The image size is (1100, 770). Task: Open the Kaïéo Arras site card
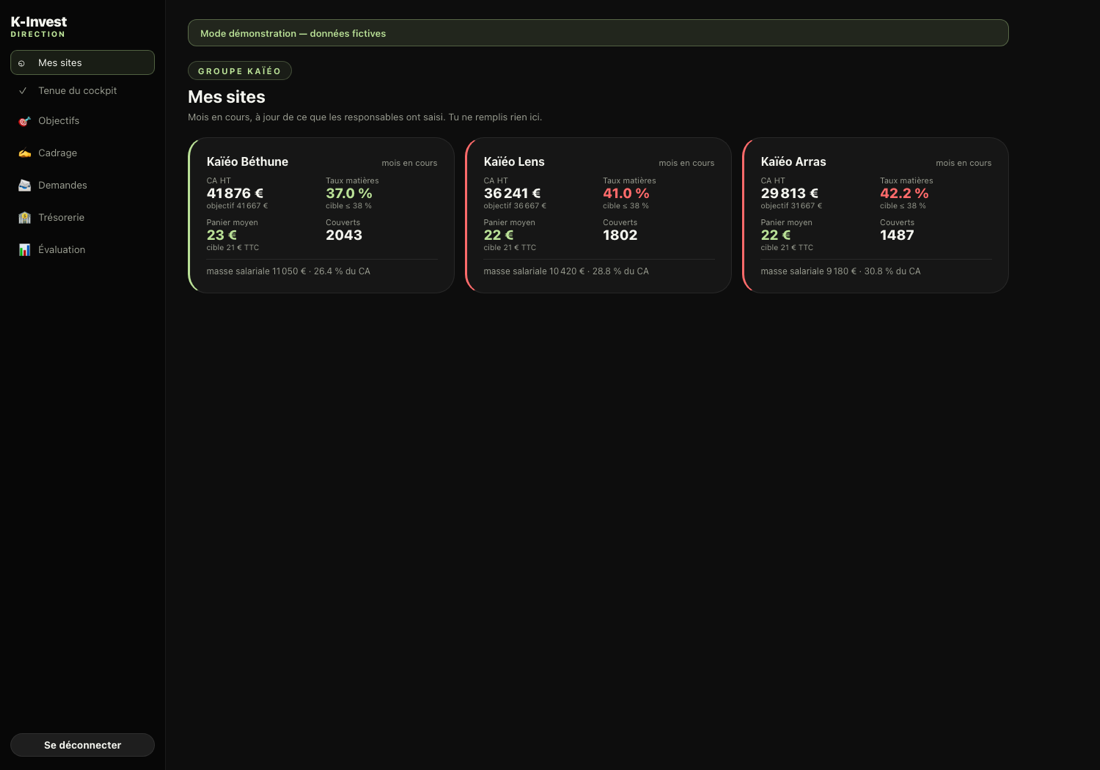coord(876,215)
